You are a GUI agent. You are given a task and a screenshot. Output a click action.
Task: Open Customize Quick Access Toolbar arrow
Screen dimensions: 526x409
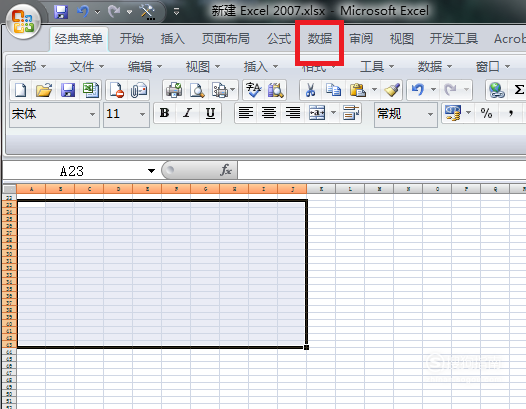176,12
